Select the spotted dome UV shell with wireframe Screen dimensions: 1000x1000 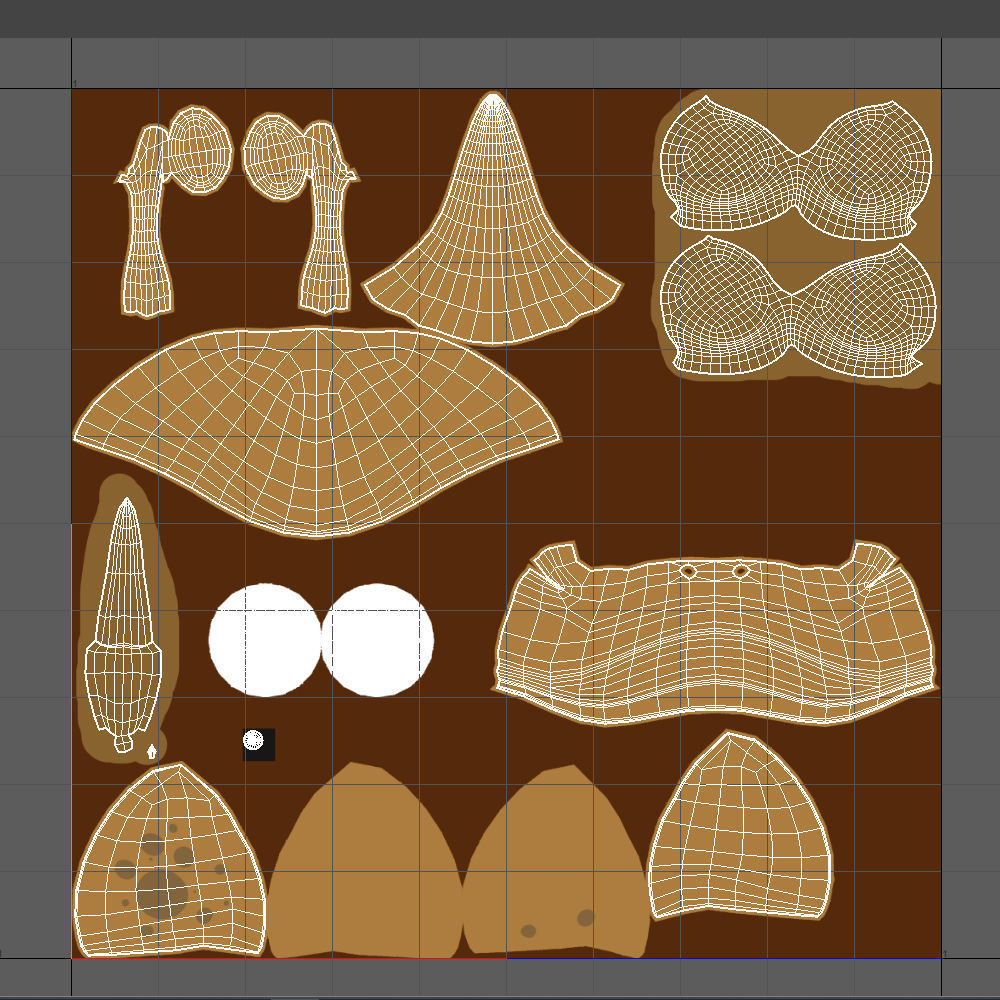(170, 860)
